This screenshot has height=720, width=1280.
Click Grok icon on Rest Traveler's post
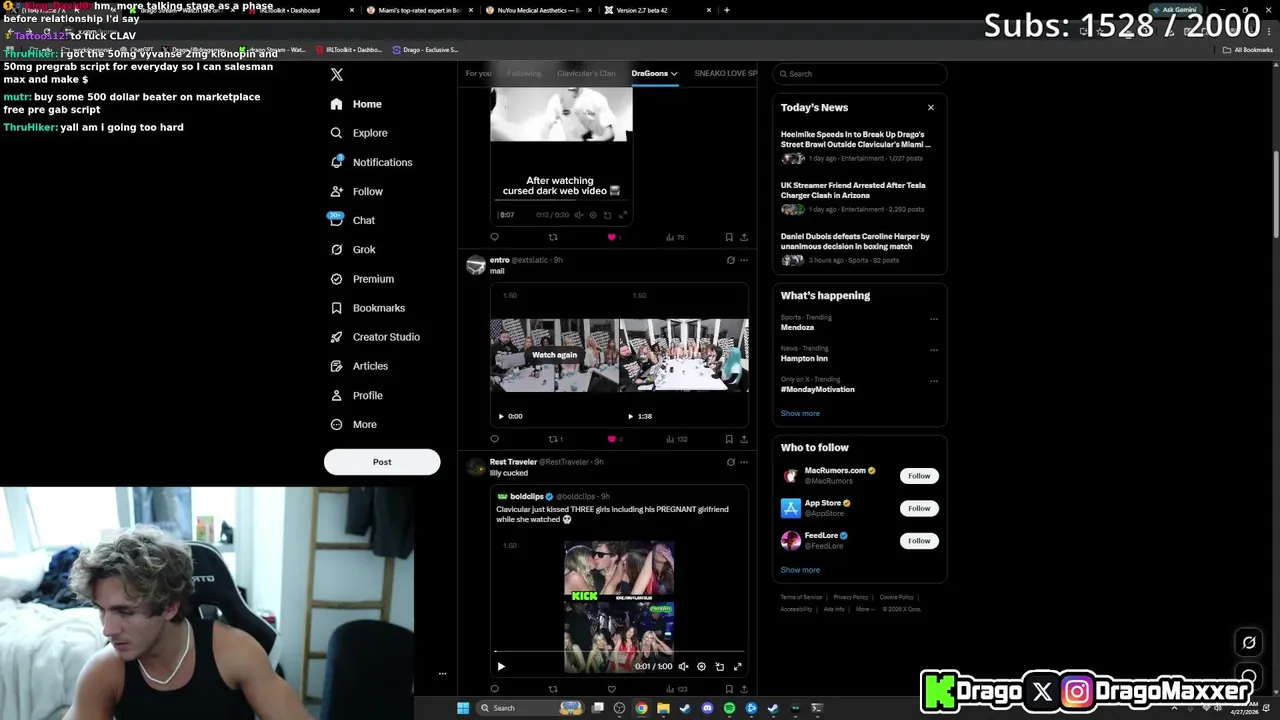coord(730,462)
